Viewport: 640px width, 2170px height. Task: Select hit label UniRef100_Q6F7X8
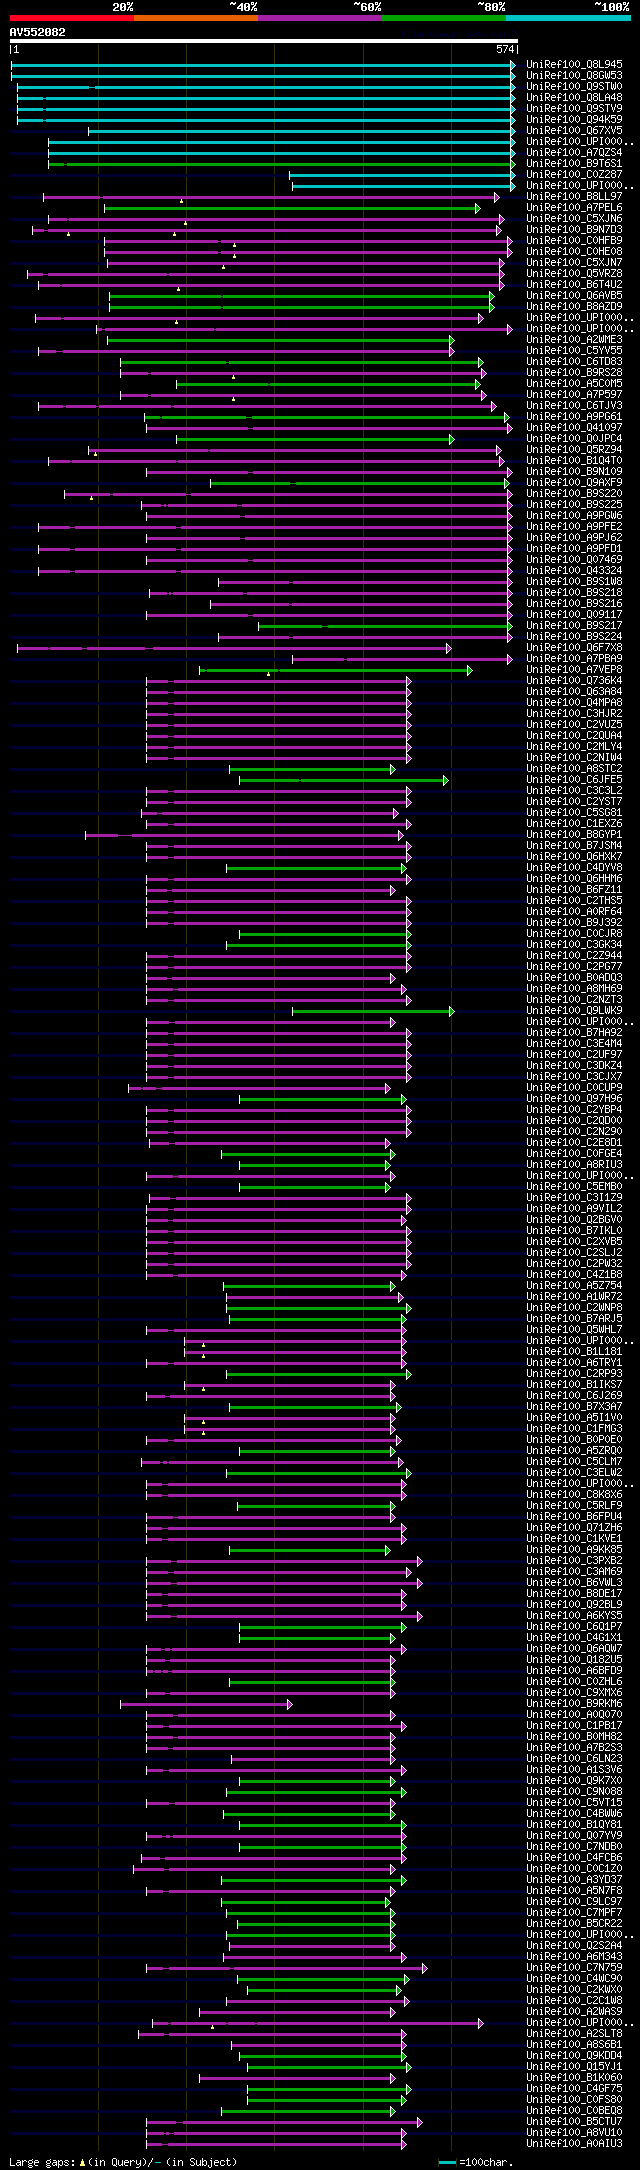(x=574, y=647)
